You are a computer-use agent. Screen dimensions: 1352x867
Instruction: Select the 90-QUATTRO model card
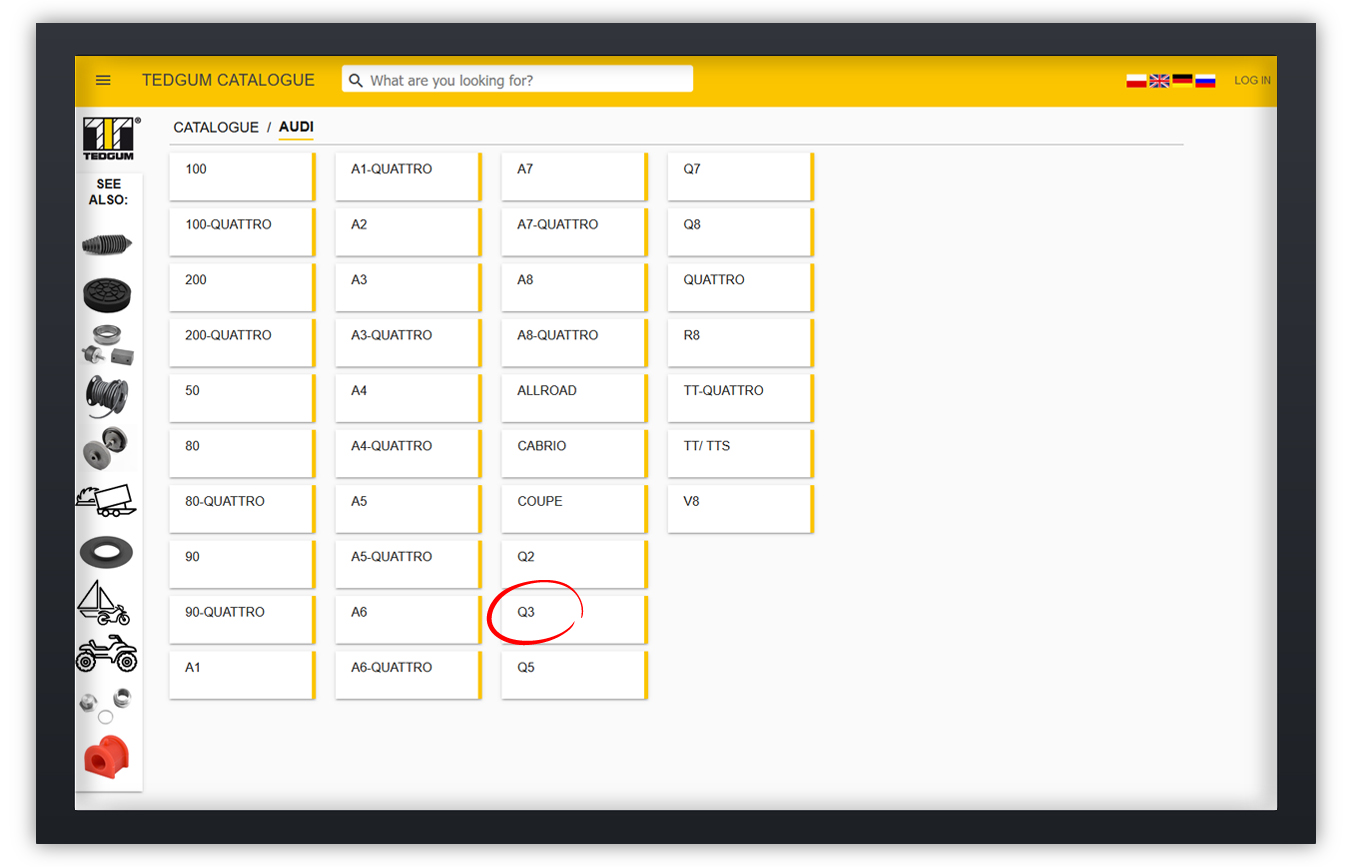pyautogui.click(x=242, y=620)
